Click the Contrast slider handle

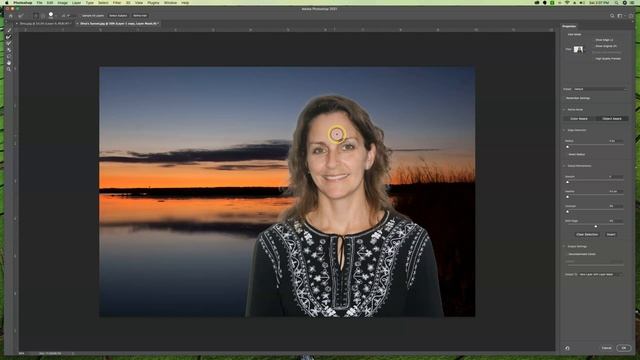pyautogui.click(x=567, y=211)
